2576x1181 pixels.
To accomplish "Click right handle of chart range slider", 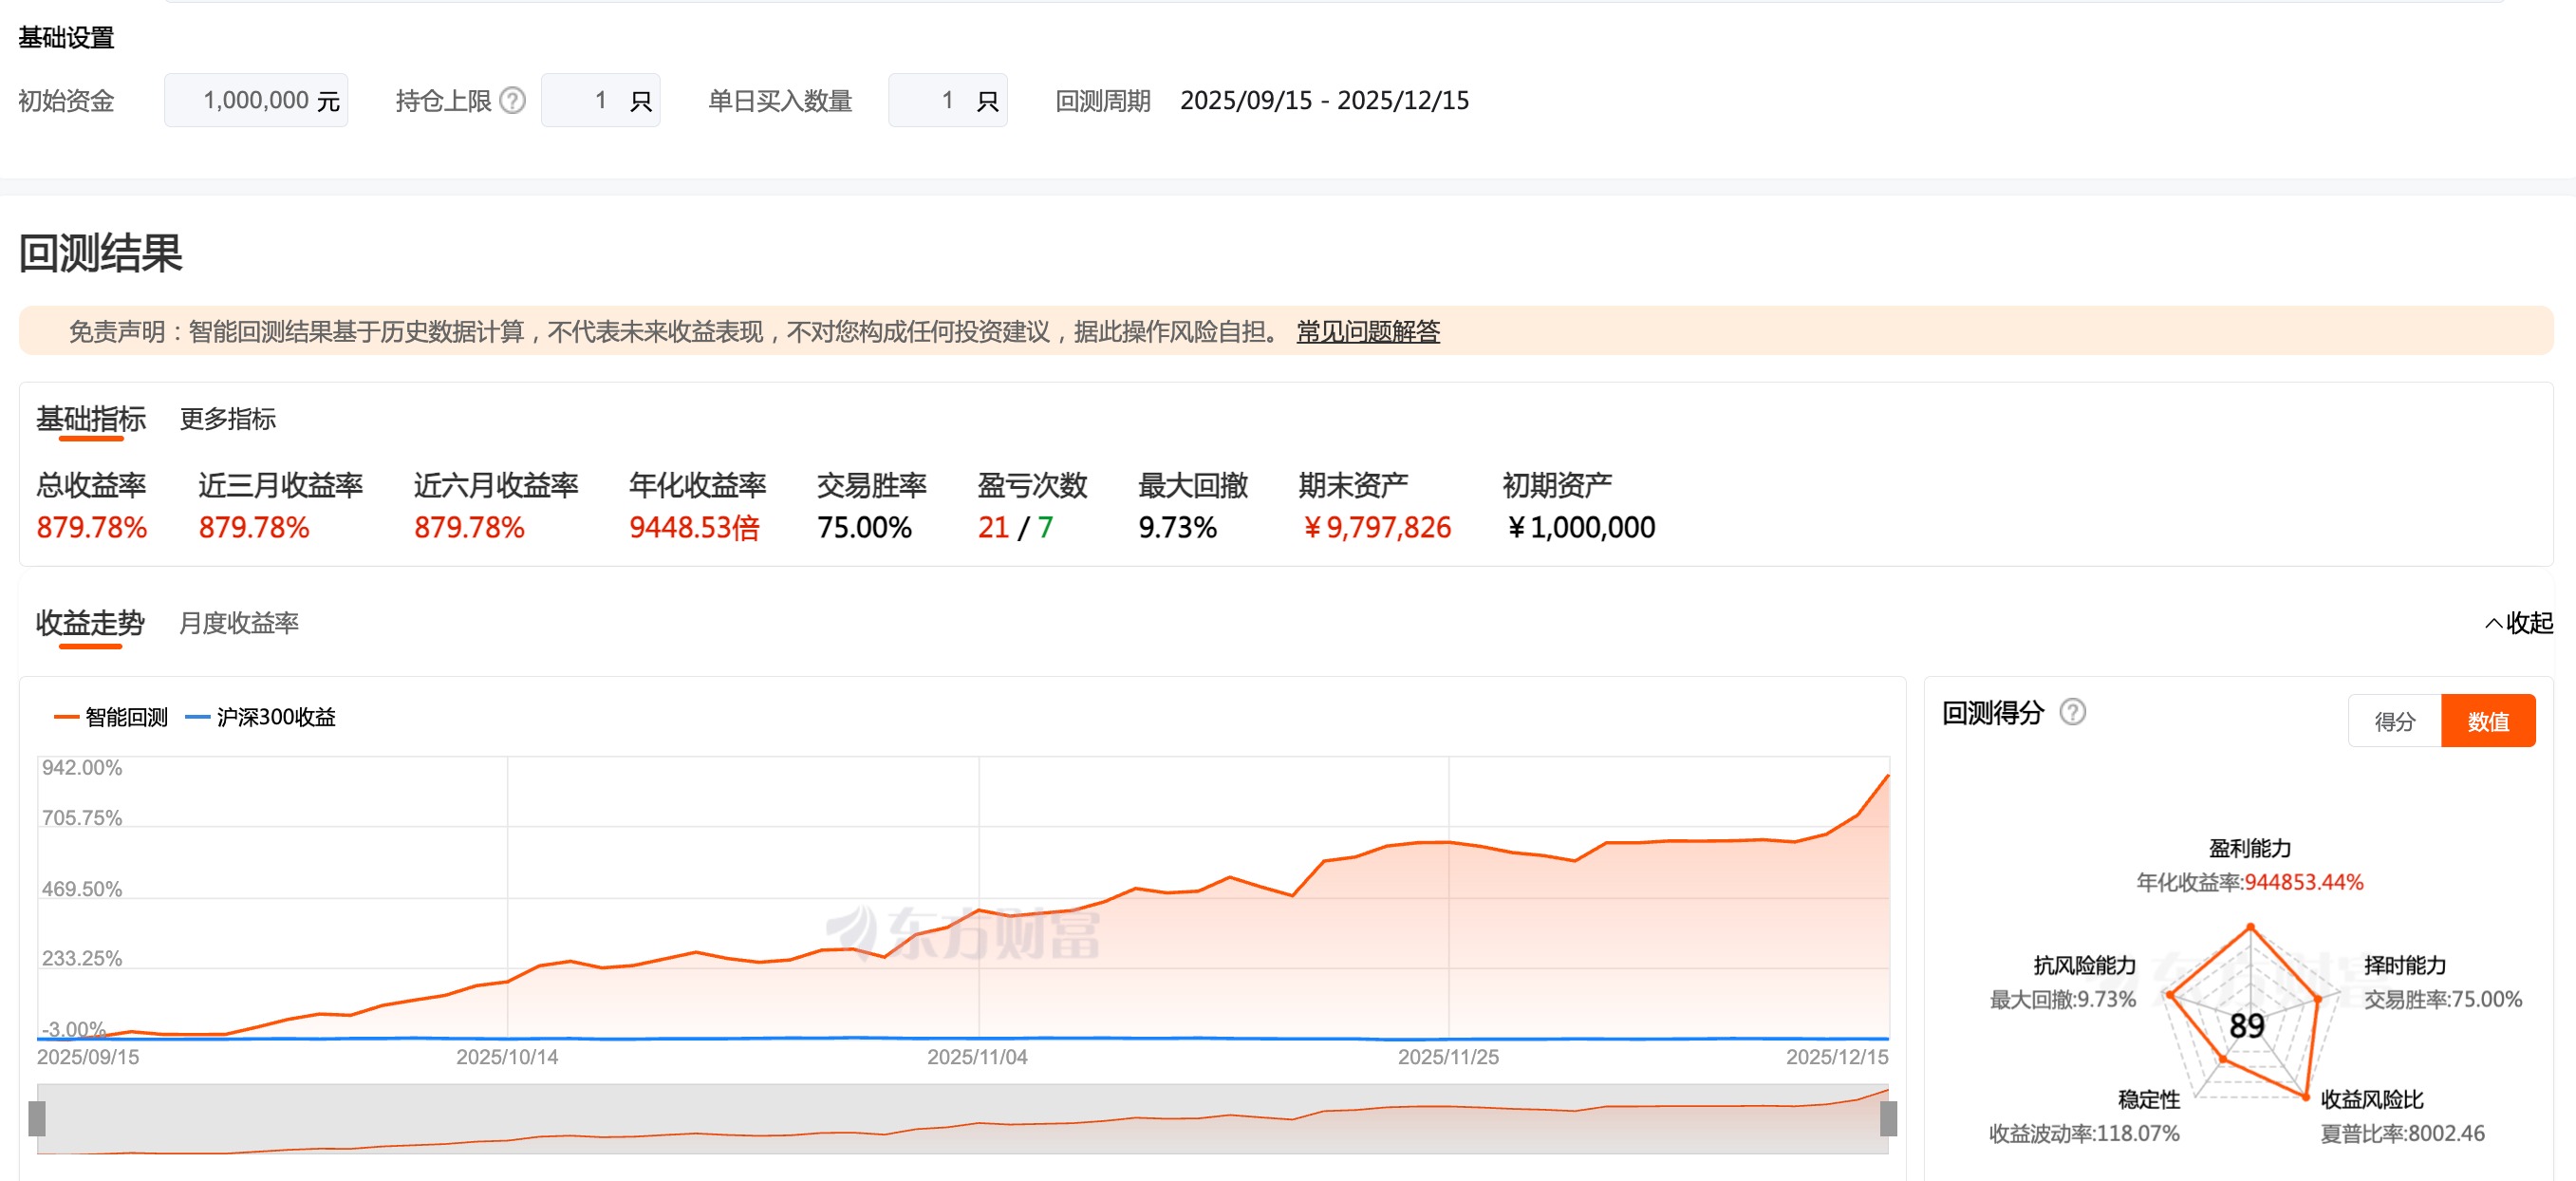I will 1888,1118.
